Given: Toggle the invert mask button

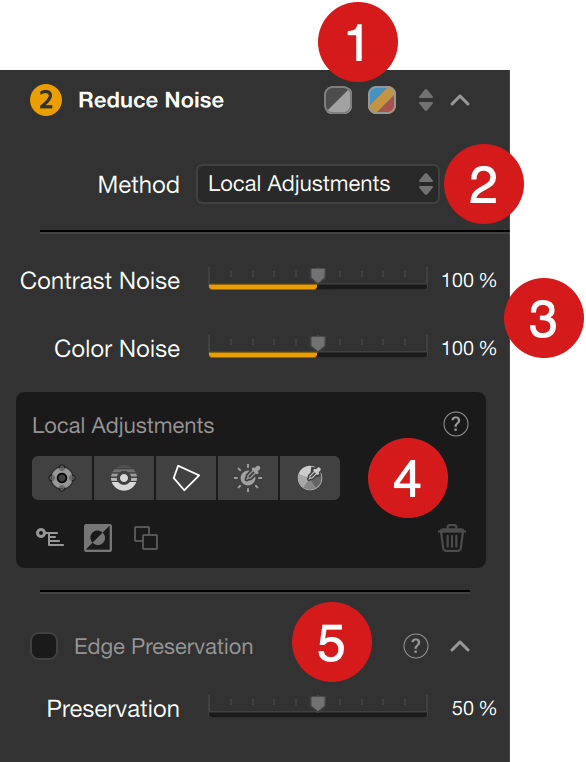Looking at the screenshot, I should point(98,537).
